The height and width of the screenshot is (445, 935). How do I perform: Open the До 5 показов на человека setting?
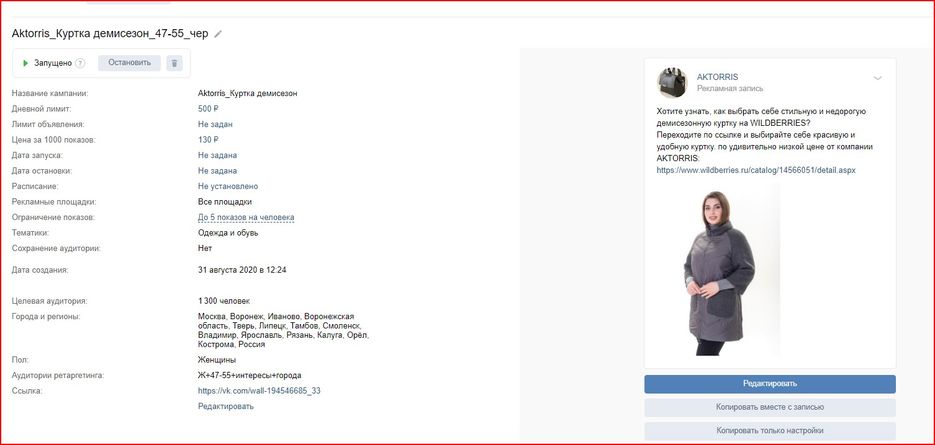(246, 218)
